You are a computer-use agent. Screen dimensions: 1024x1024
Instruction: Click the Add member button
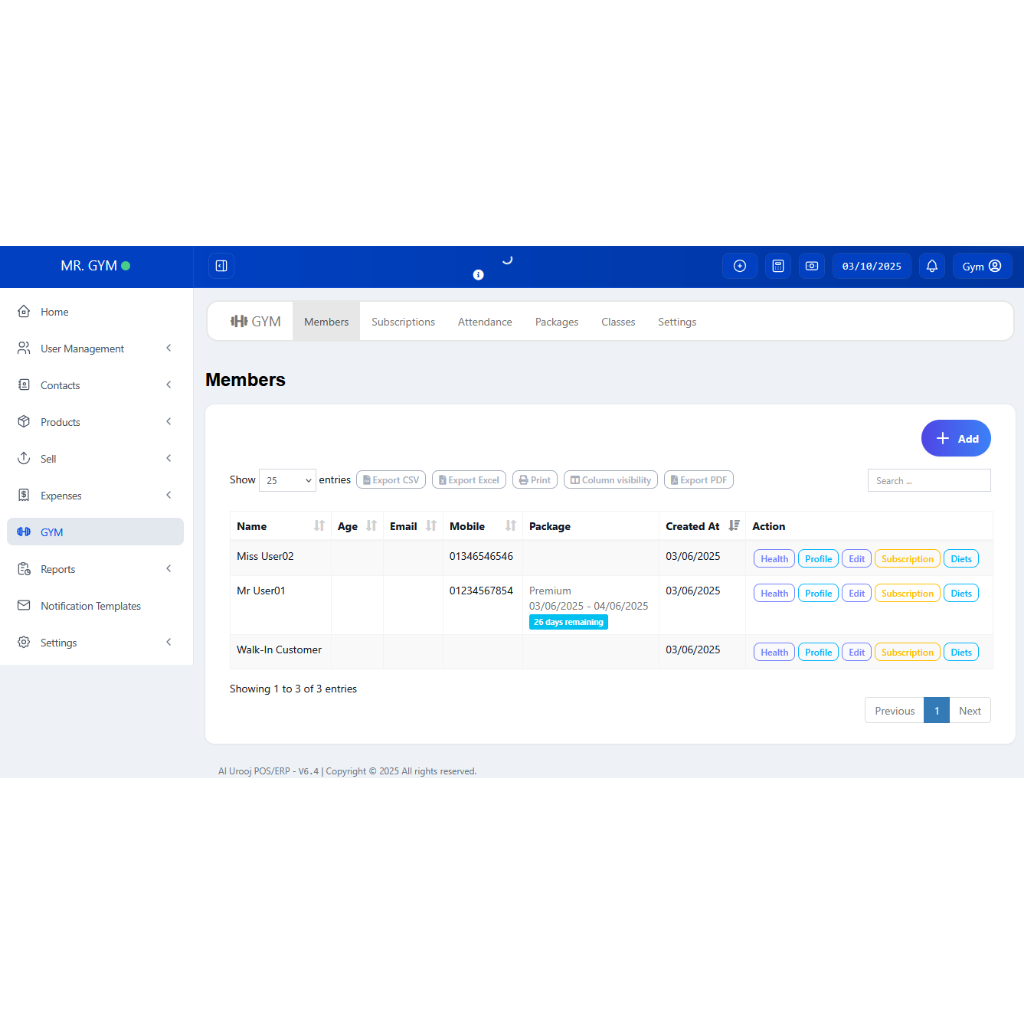point(956,438)
